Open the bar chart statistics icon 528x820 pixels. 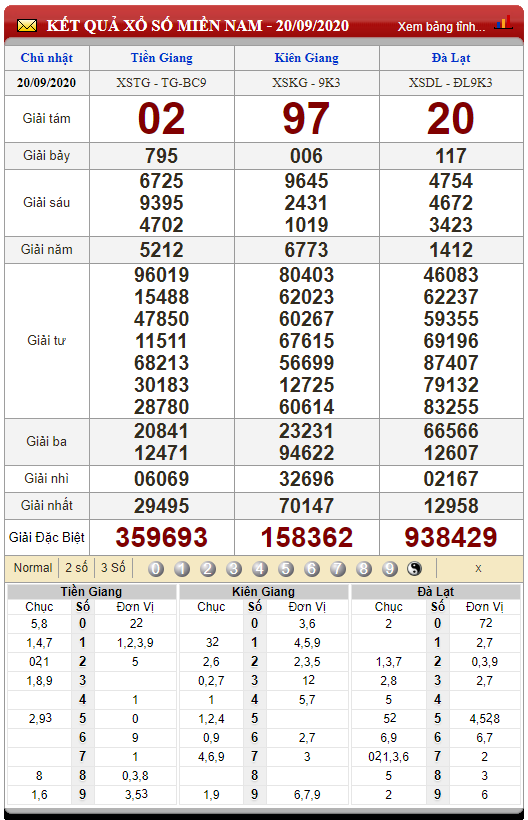[503, 22]
